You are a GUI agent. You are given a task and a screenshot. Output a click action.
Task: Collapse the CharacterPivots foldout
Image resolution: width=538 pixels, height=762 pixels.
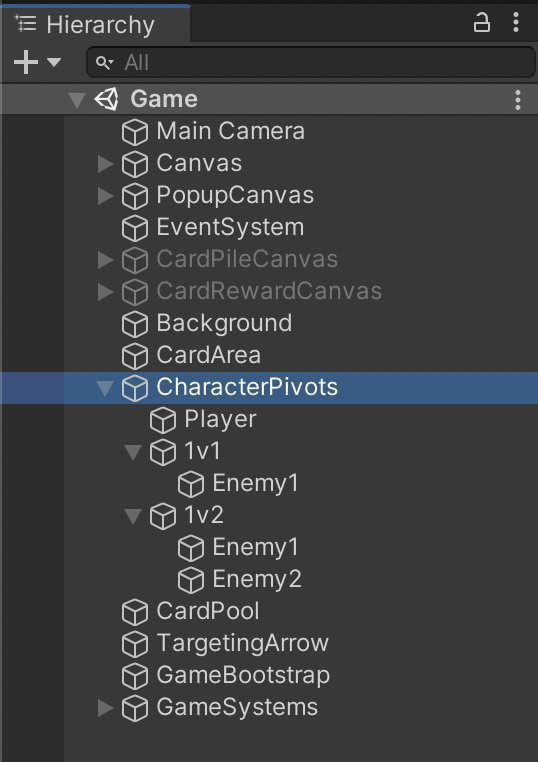point(104,388)
